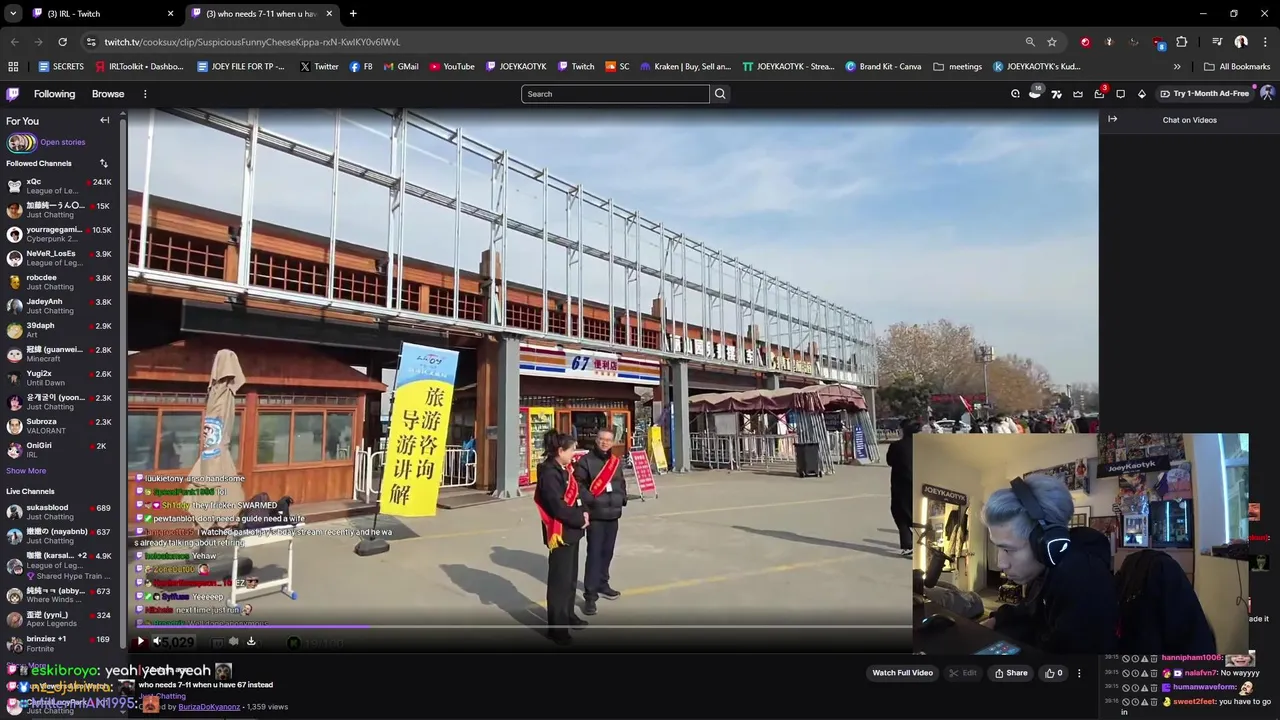Open the clip options three-dot menu
Image resolution: width=1280 pixels, height=720 pixels.
pyautogui.click(x=1079, y=673)
